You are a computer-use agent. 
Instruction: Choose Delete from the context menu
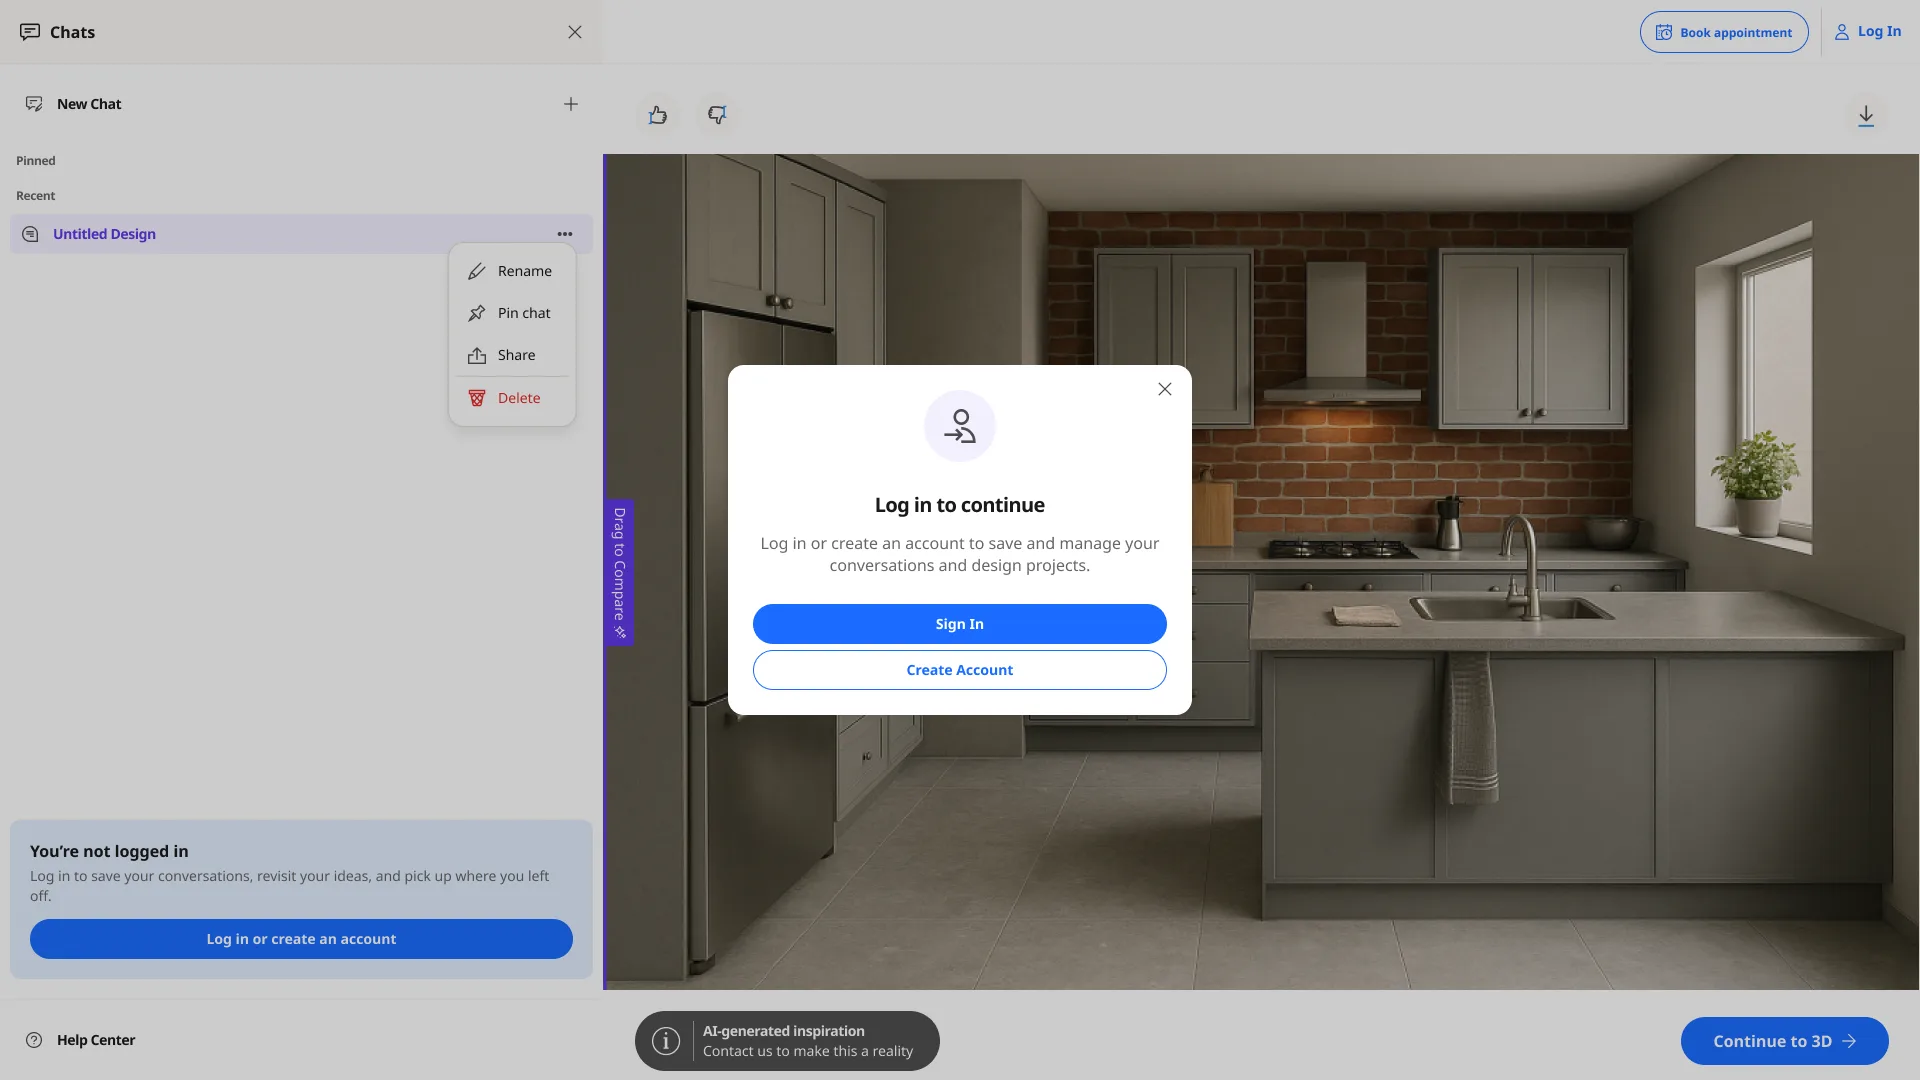(x=511, y=398)
